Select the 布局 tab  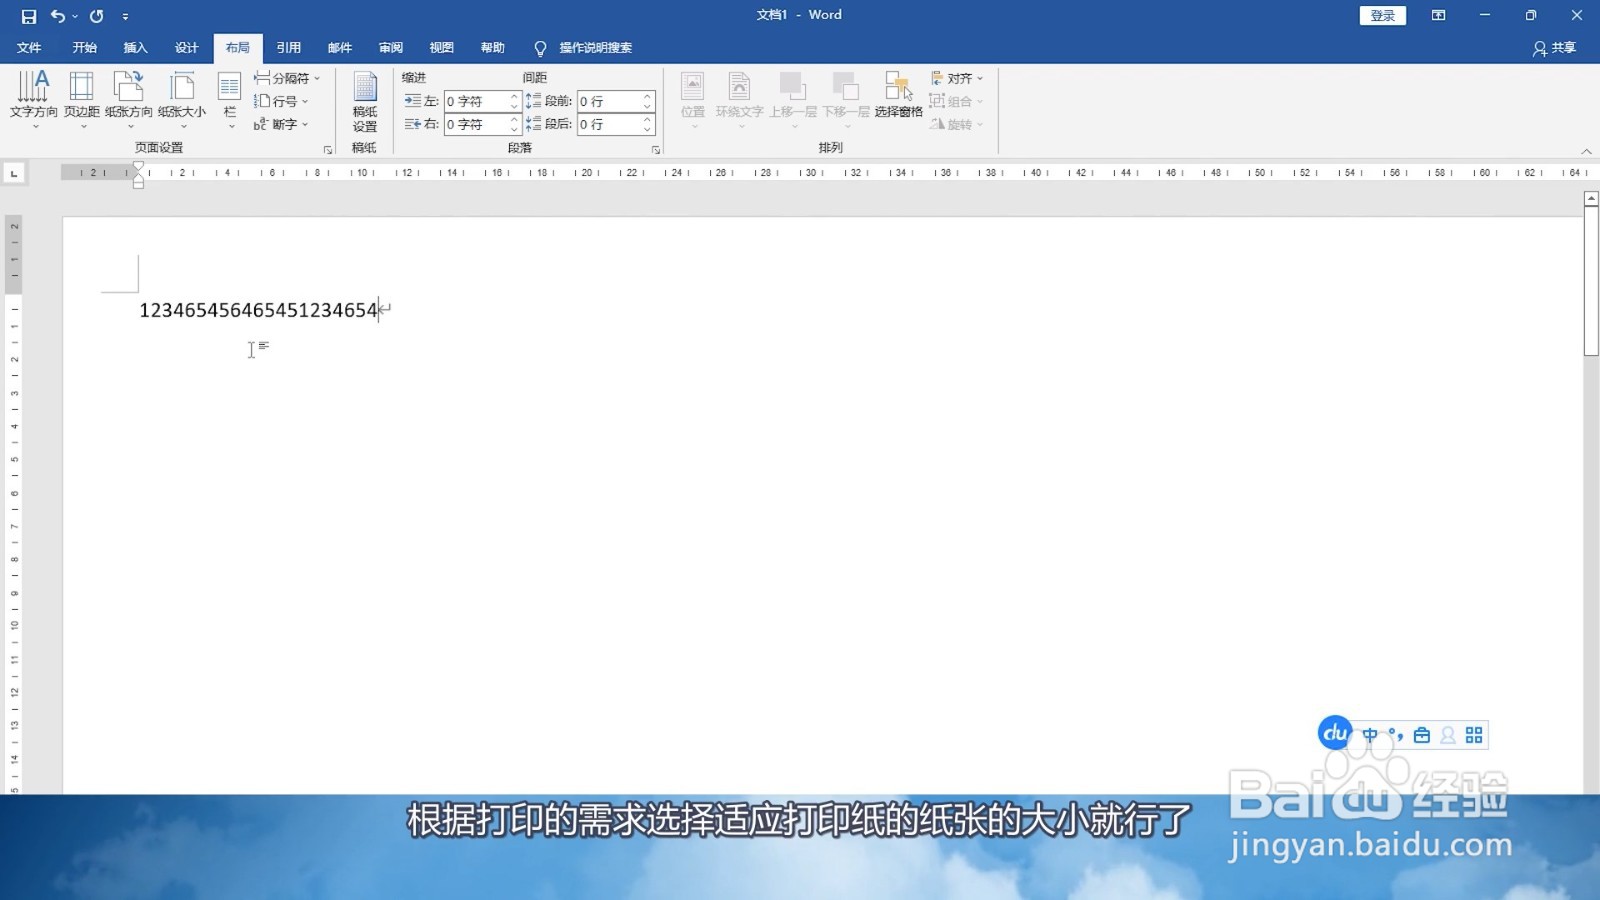[238, 48]
